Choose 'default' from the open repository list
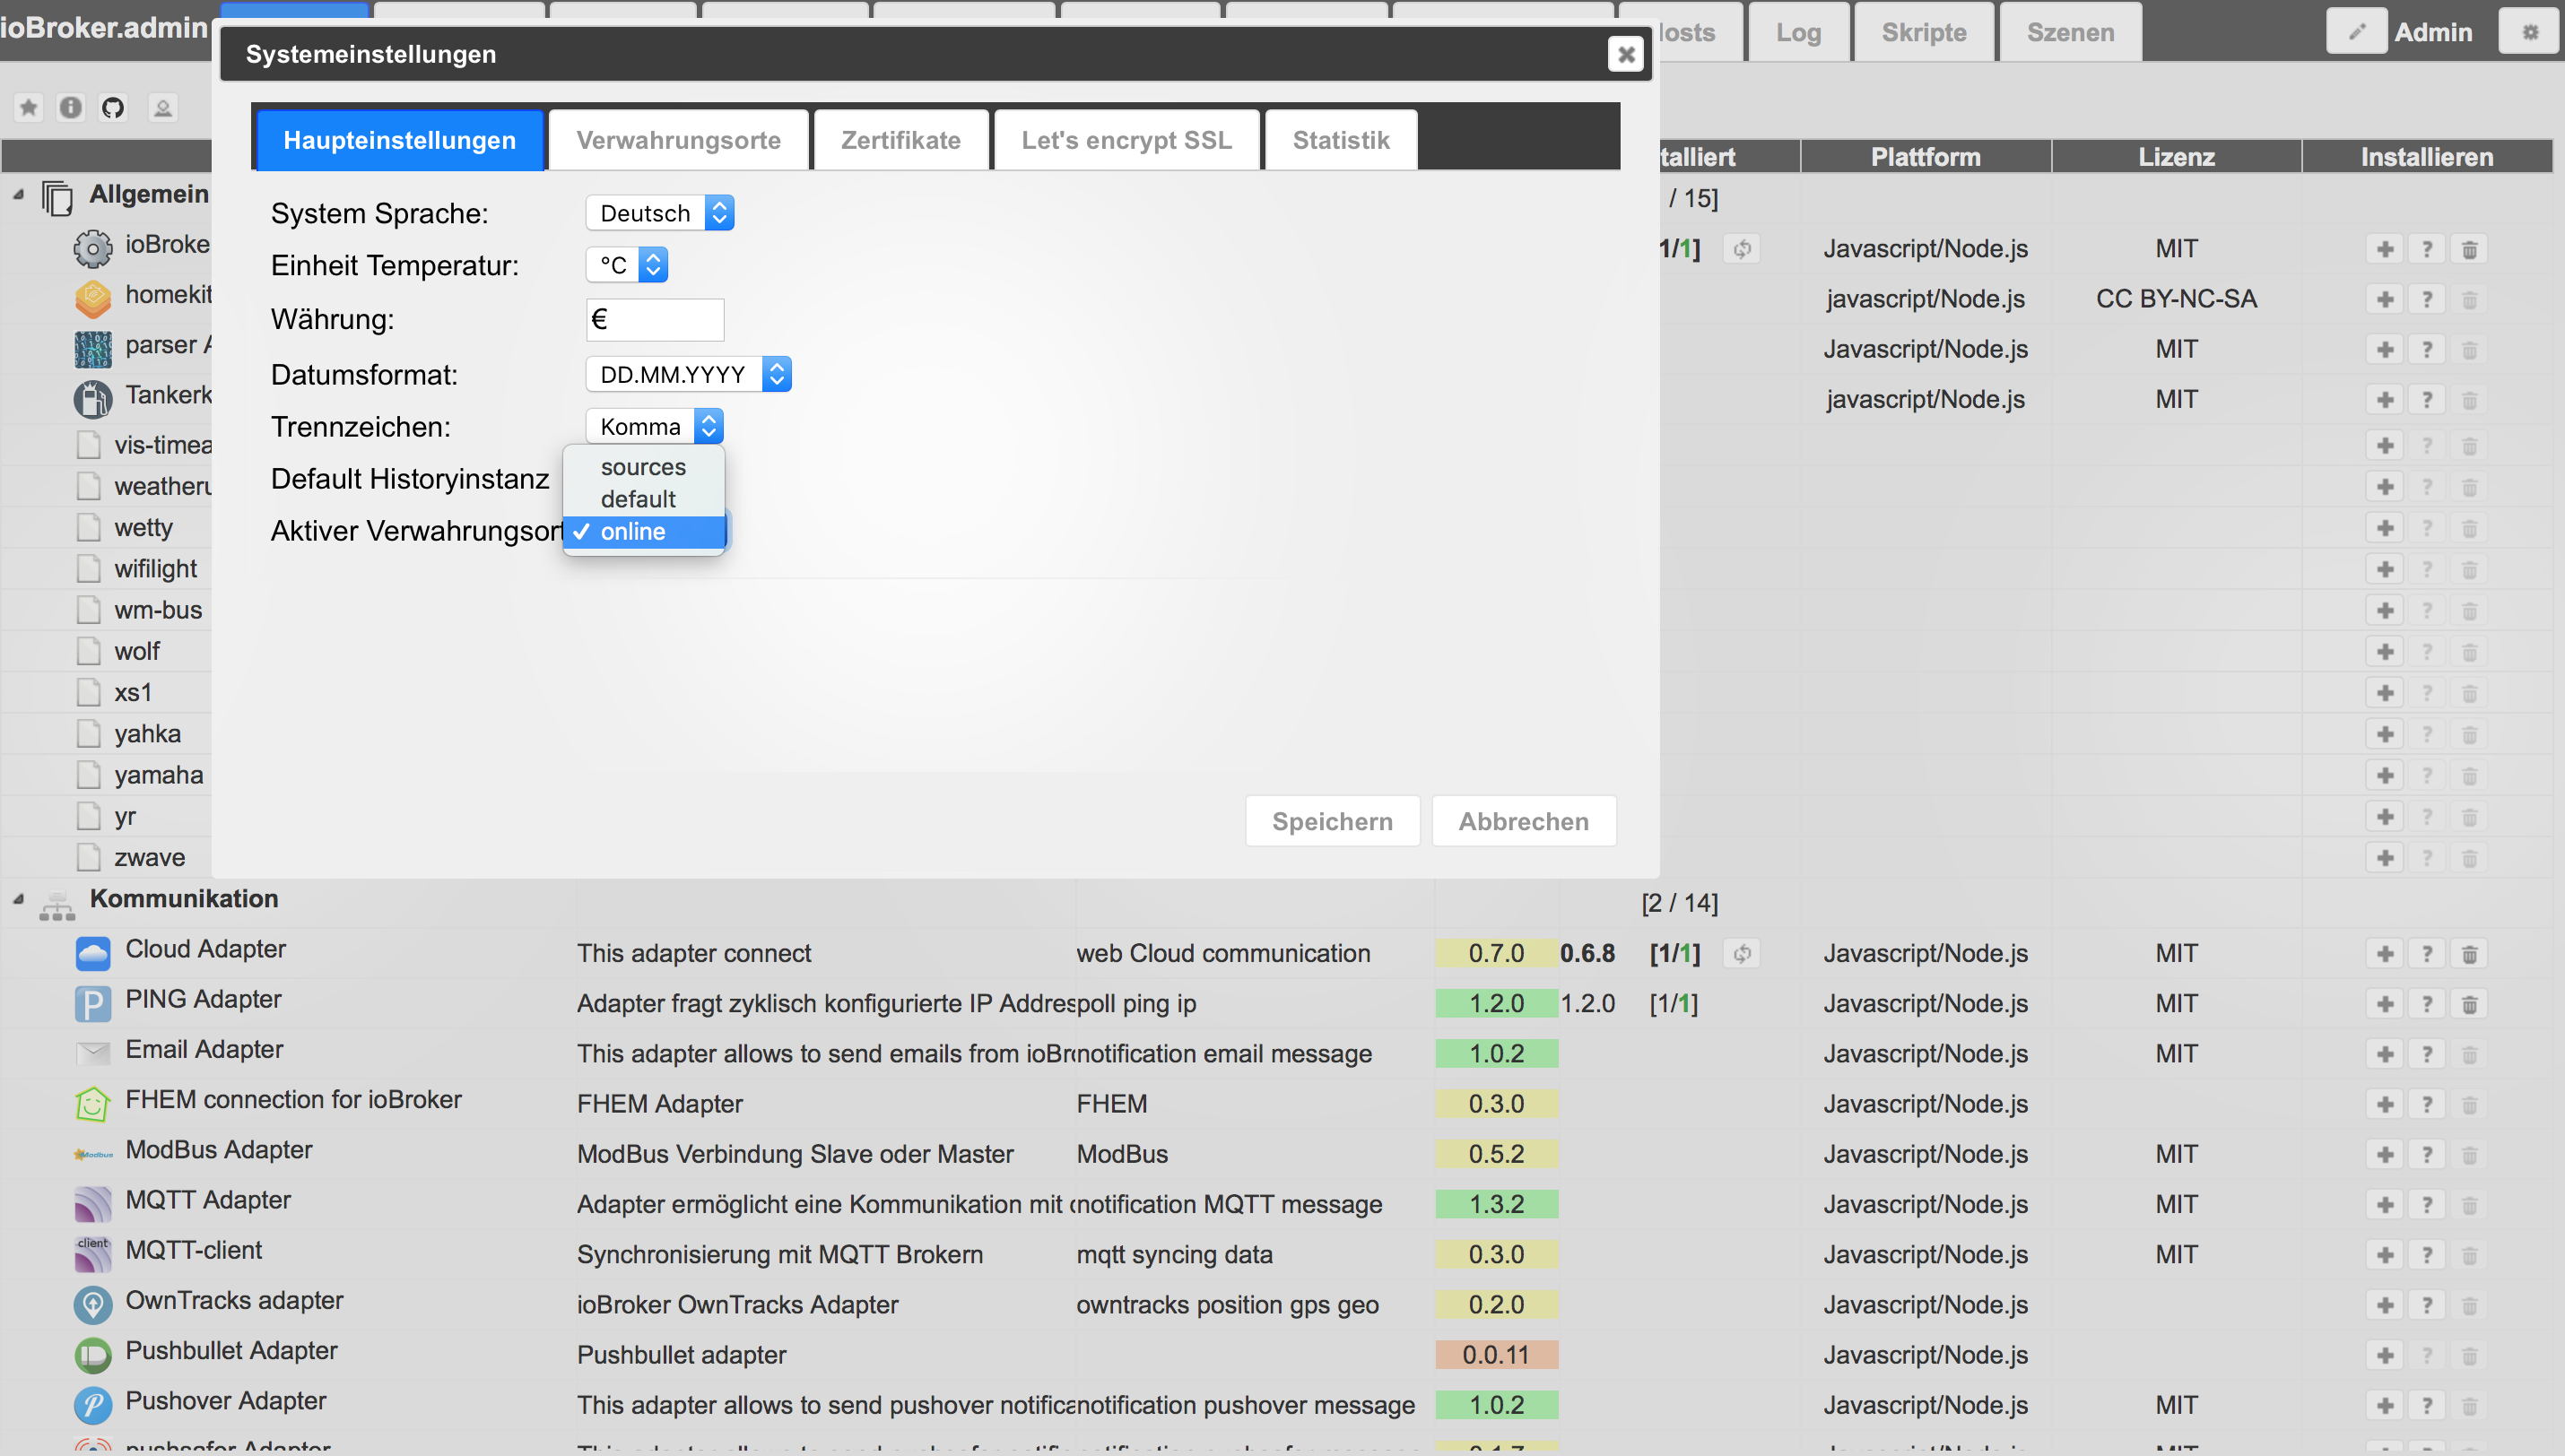This screenshot has height=1456, width=2565. pyautogui.click(x=638, y=499)
